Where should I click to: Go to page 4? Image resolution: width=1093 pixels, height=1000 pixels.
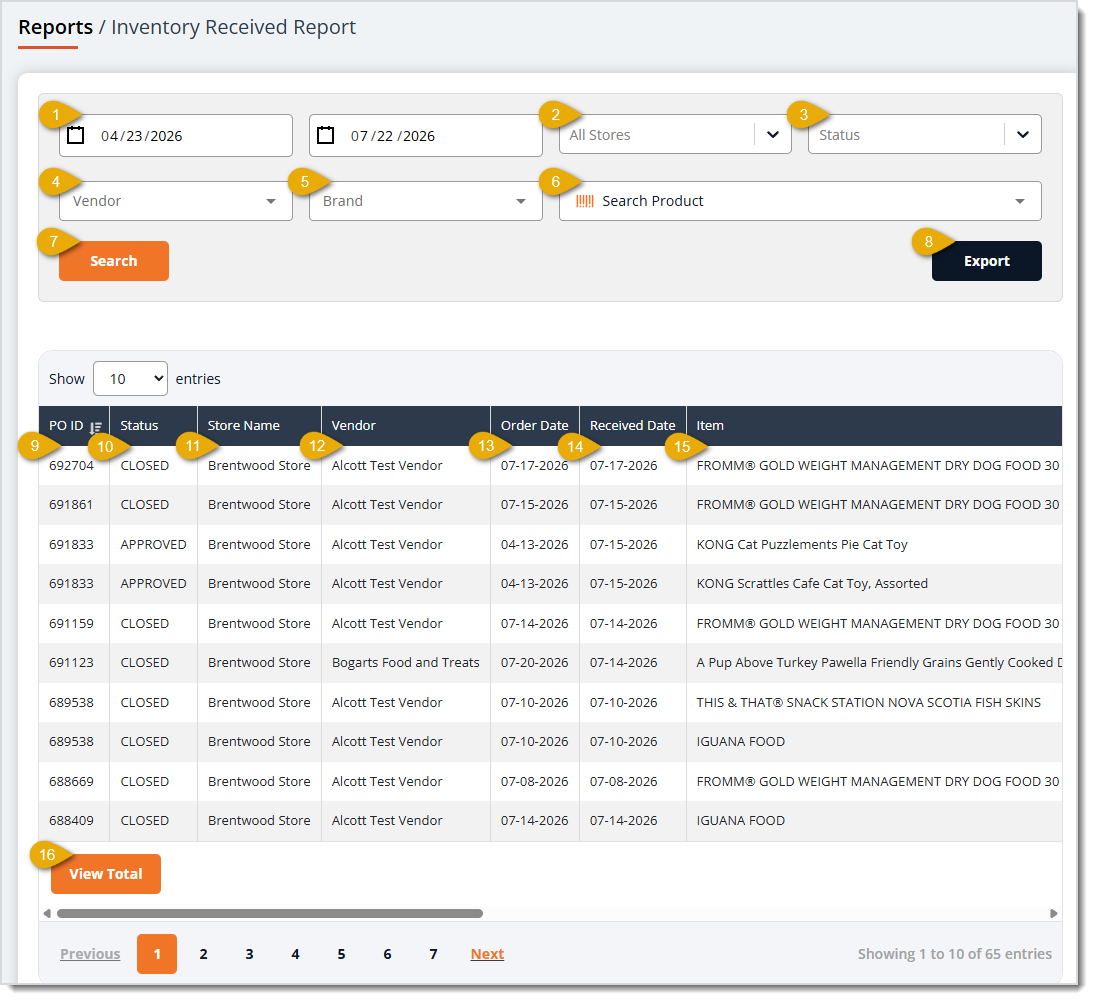(296, 954)
